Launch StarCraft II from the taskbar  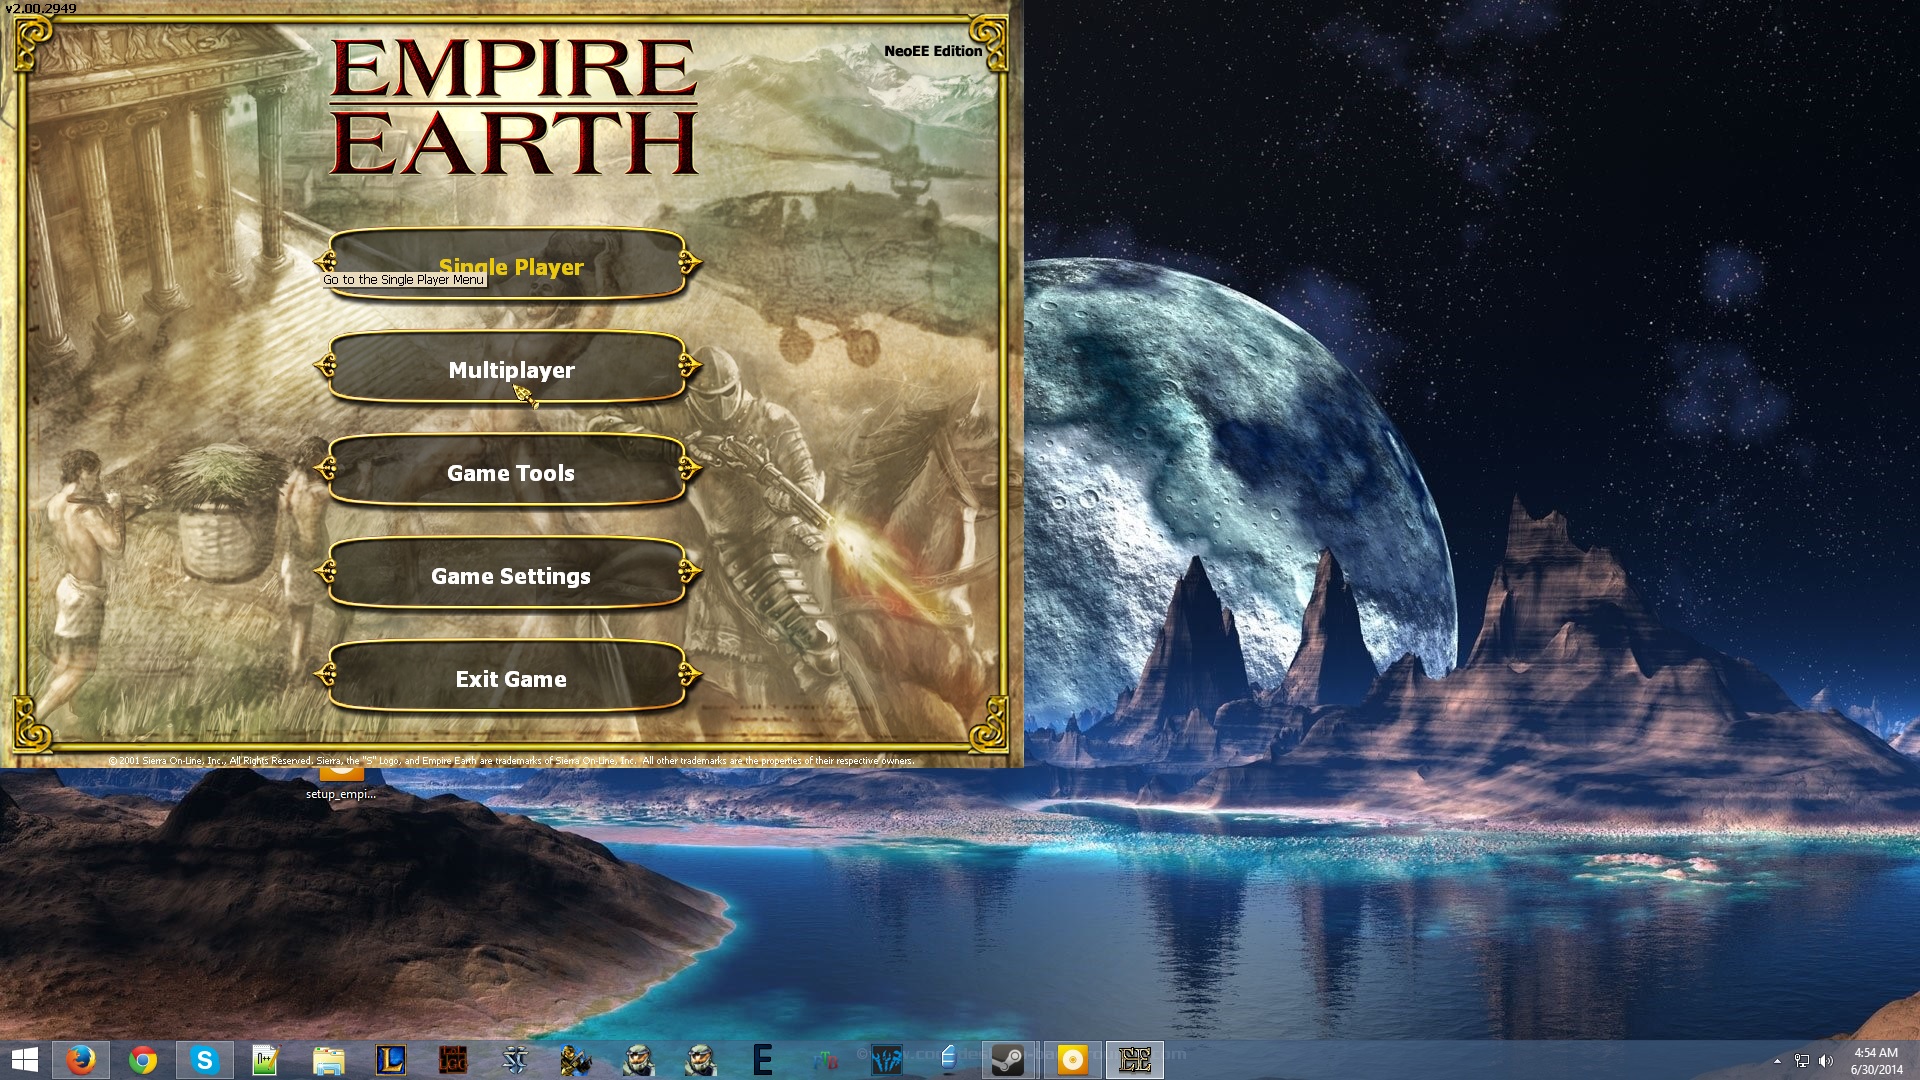tap(514, 1060)
